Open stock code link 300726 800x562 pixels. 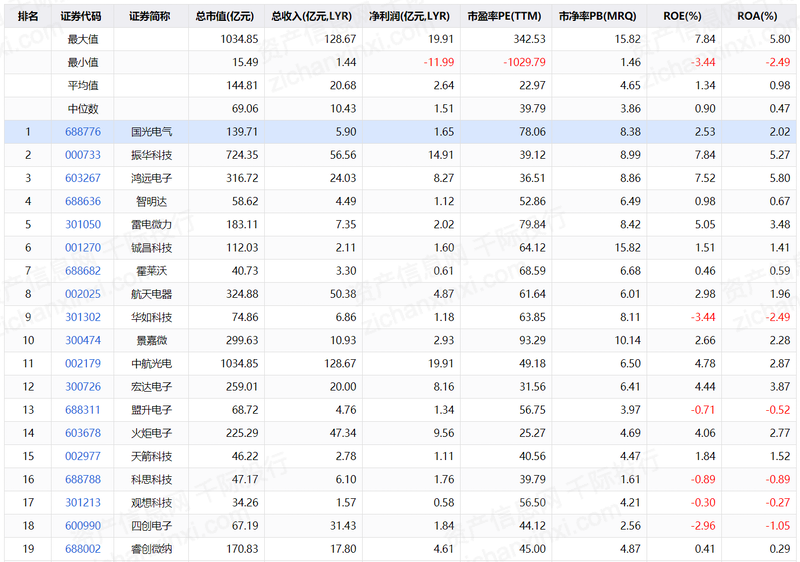(x=83, y=387)
